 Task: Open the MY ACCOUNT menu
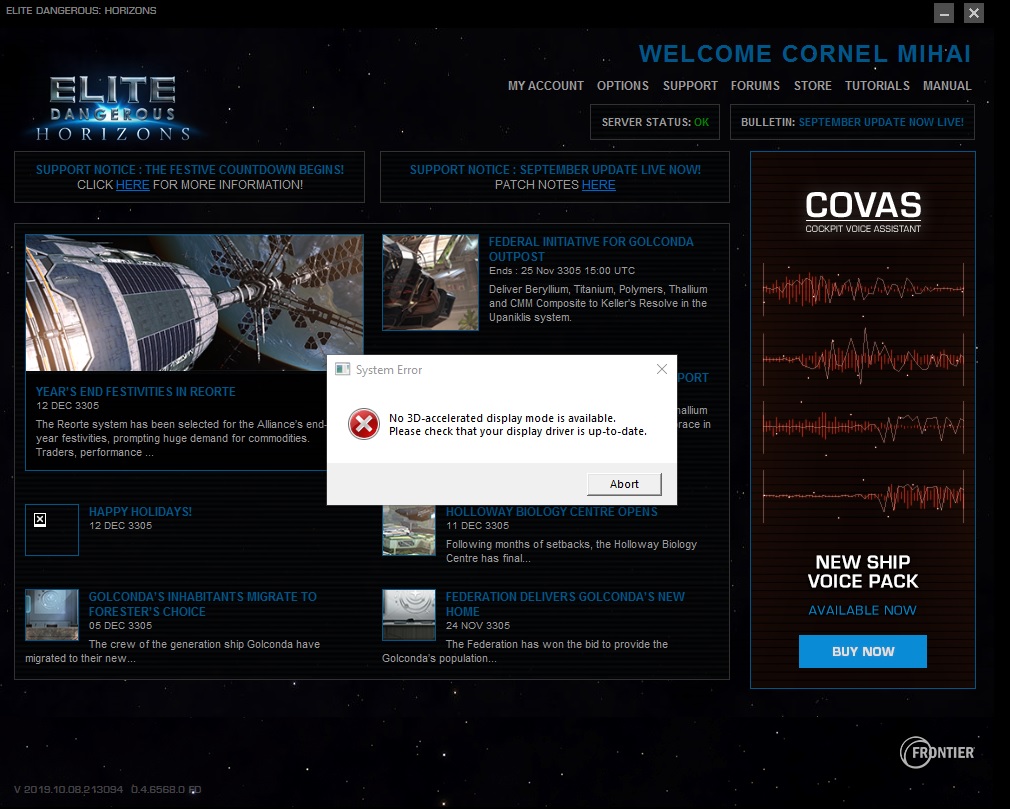click(546, 86)
